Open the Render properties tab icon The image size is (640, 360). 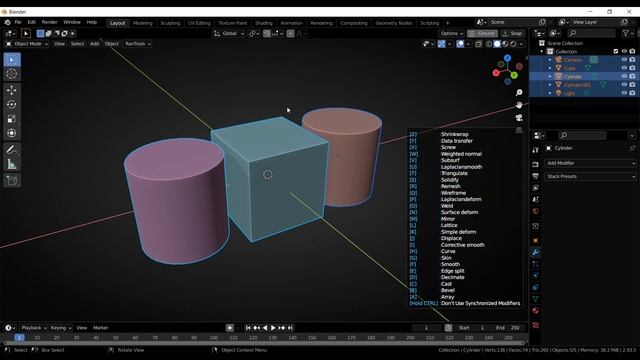536,164
